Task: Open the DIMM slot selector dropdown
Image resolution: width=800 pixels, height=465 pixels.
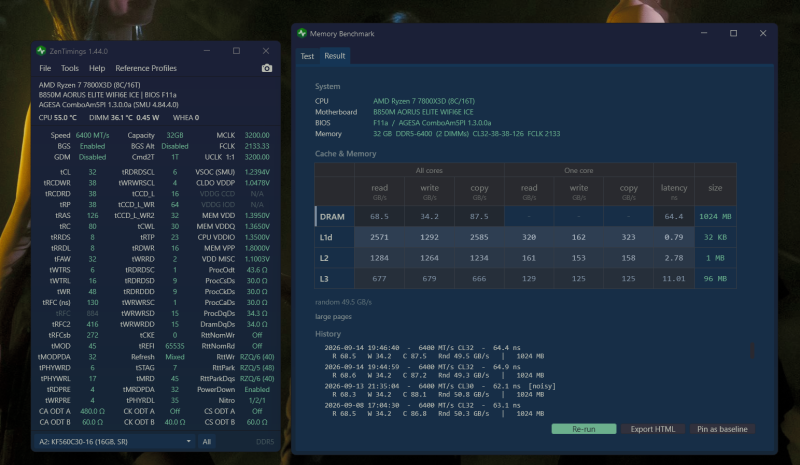Action: pos(114,442)
